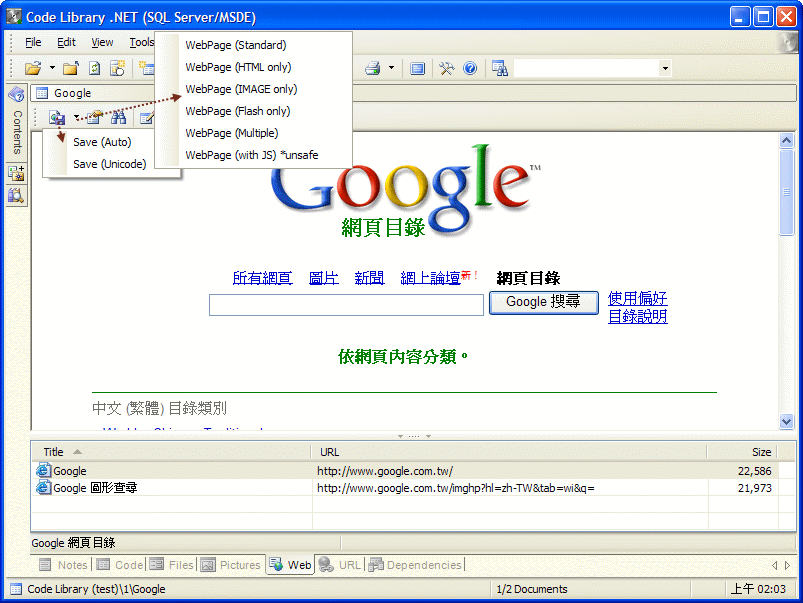Click the refresh document icon in the toolbar
Image resolution: width=803 pixels, height=603 pixels.
point(95,68)
